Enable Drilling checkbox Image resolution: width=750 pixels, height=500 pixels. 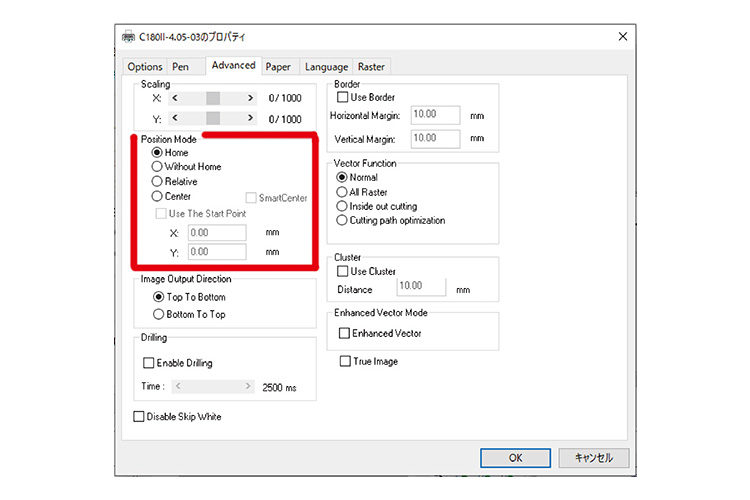[150, 363]
